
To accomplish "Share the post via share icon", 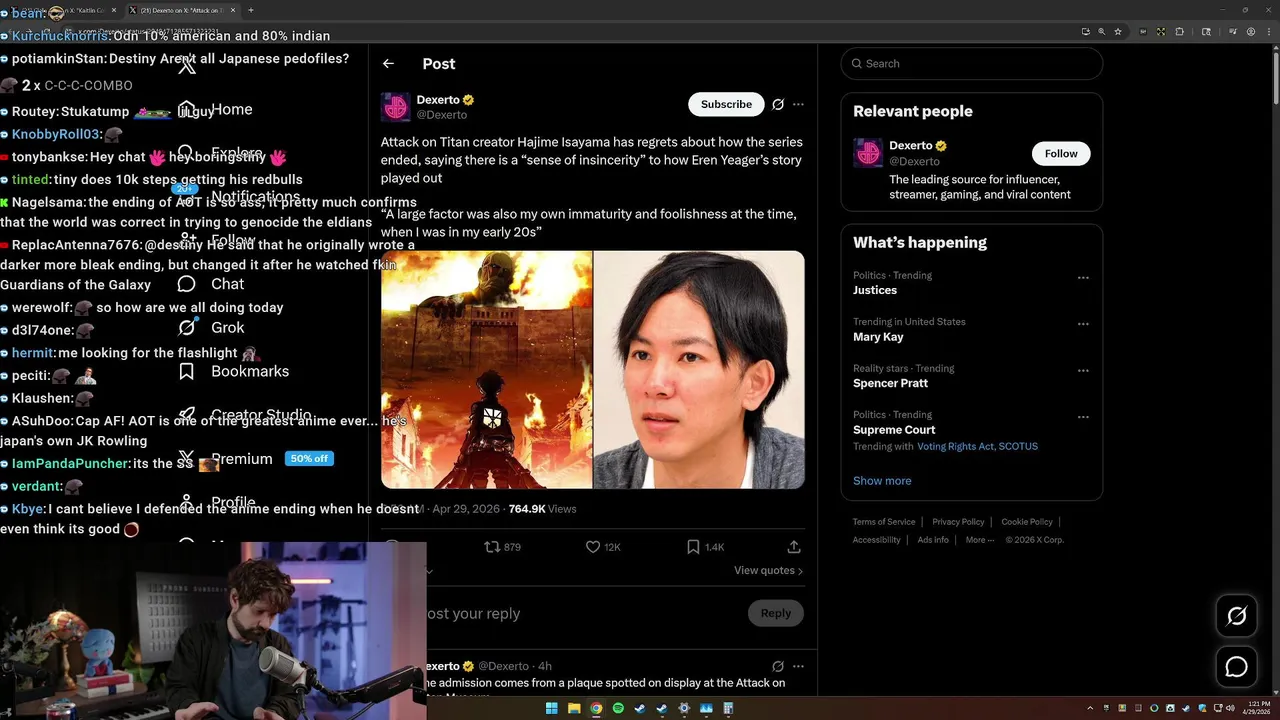I will point(794,547).
